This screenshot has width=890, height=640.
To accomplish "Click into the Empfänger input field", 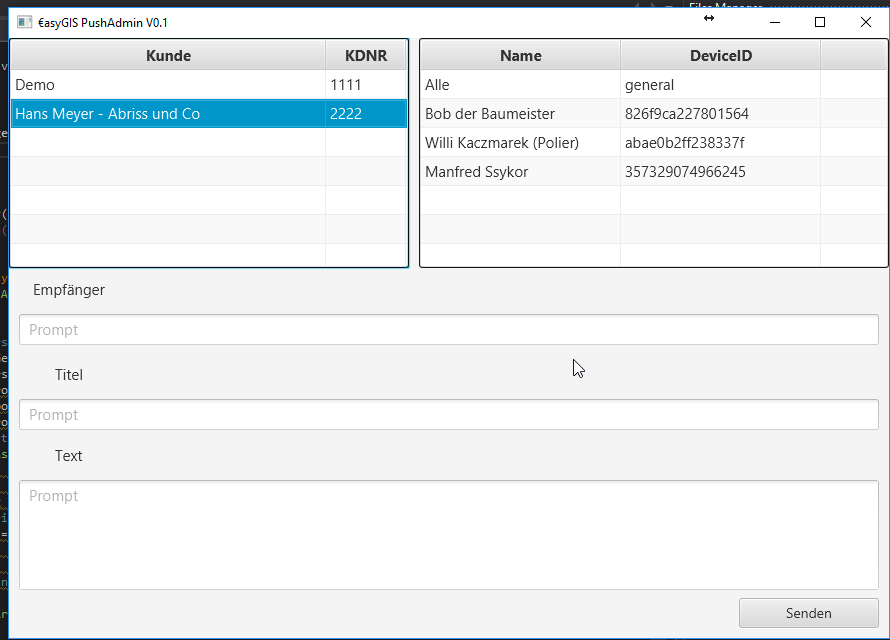I will coord(448,330).
